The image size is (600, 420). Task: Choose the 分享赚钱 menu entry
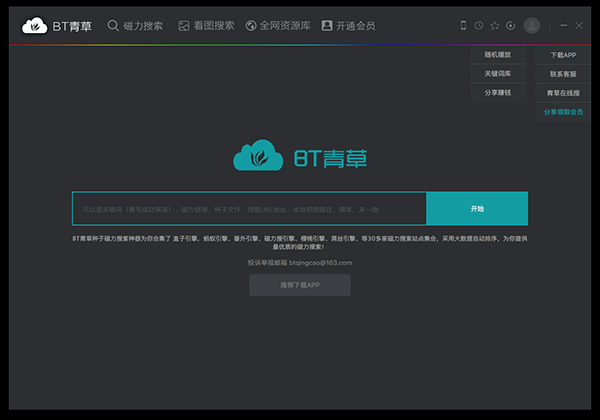point(497,93)
